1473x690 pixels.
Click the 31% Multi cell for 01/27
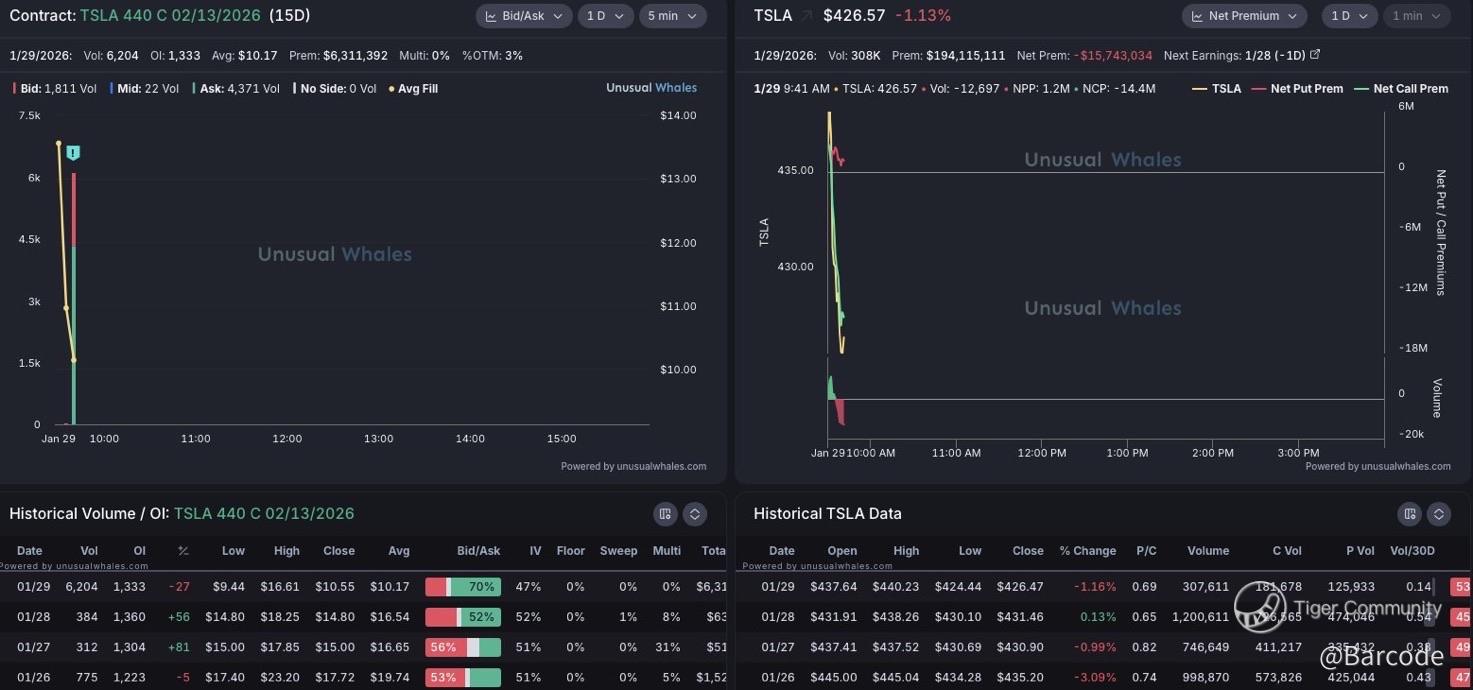(x=670, y=647)
